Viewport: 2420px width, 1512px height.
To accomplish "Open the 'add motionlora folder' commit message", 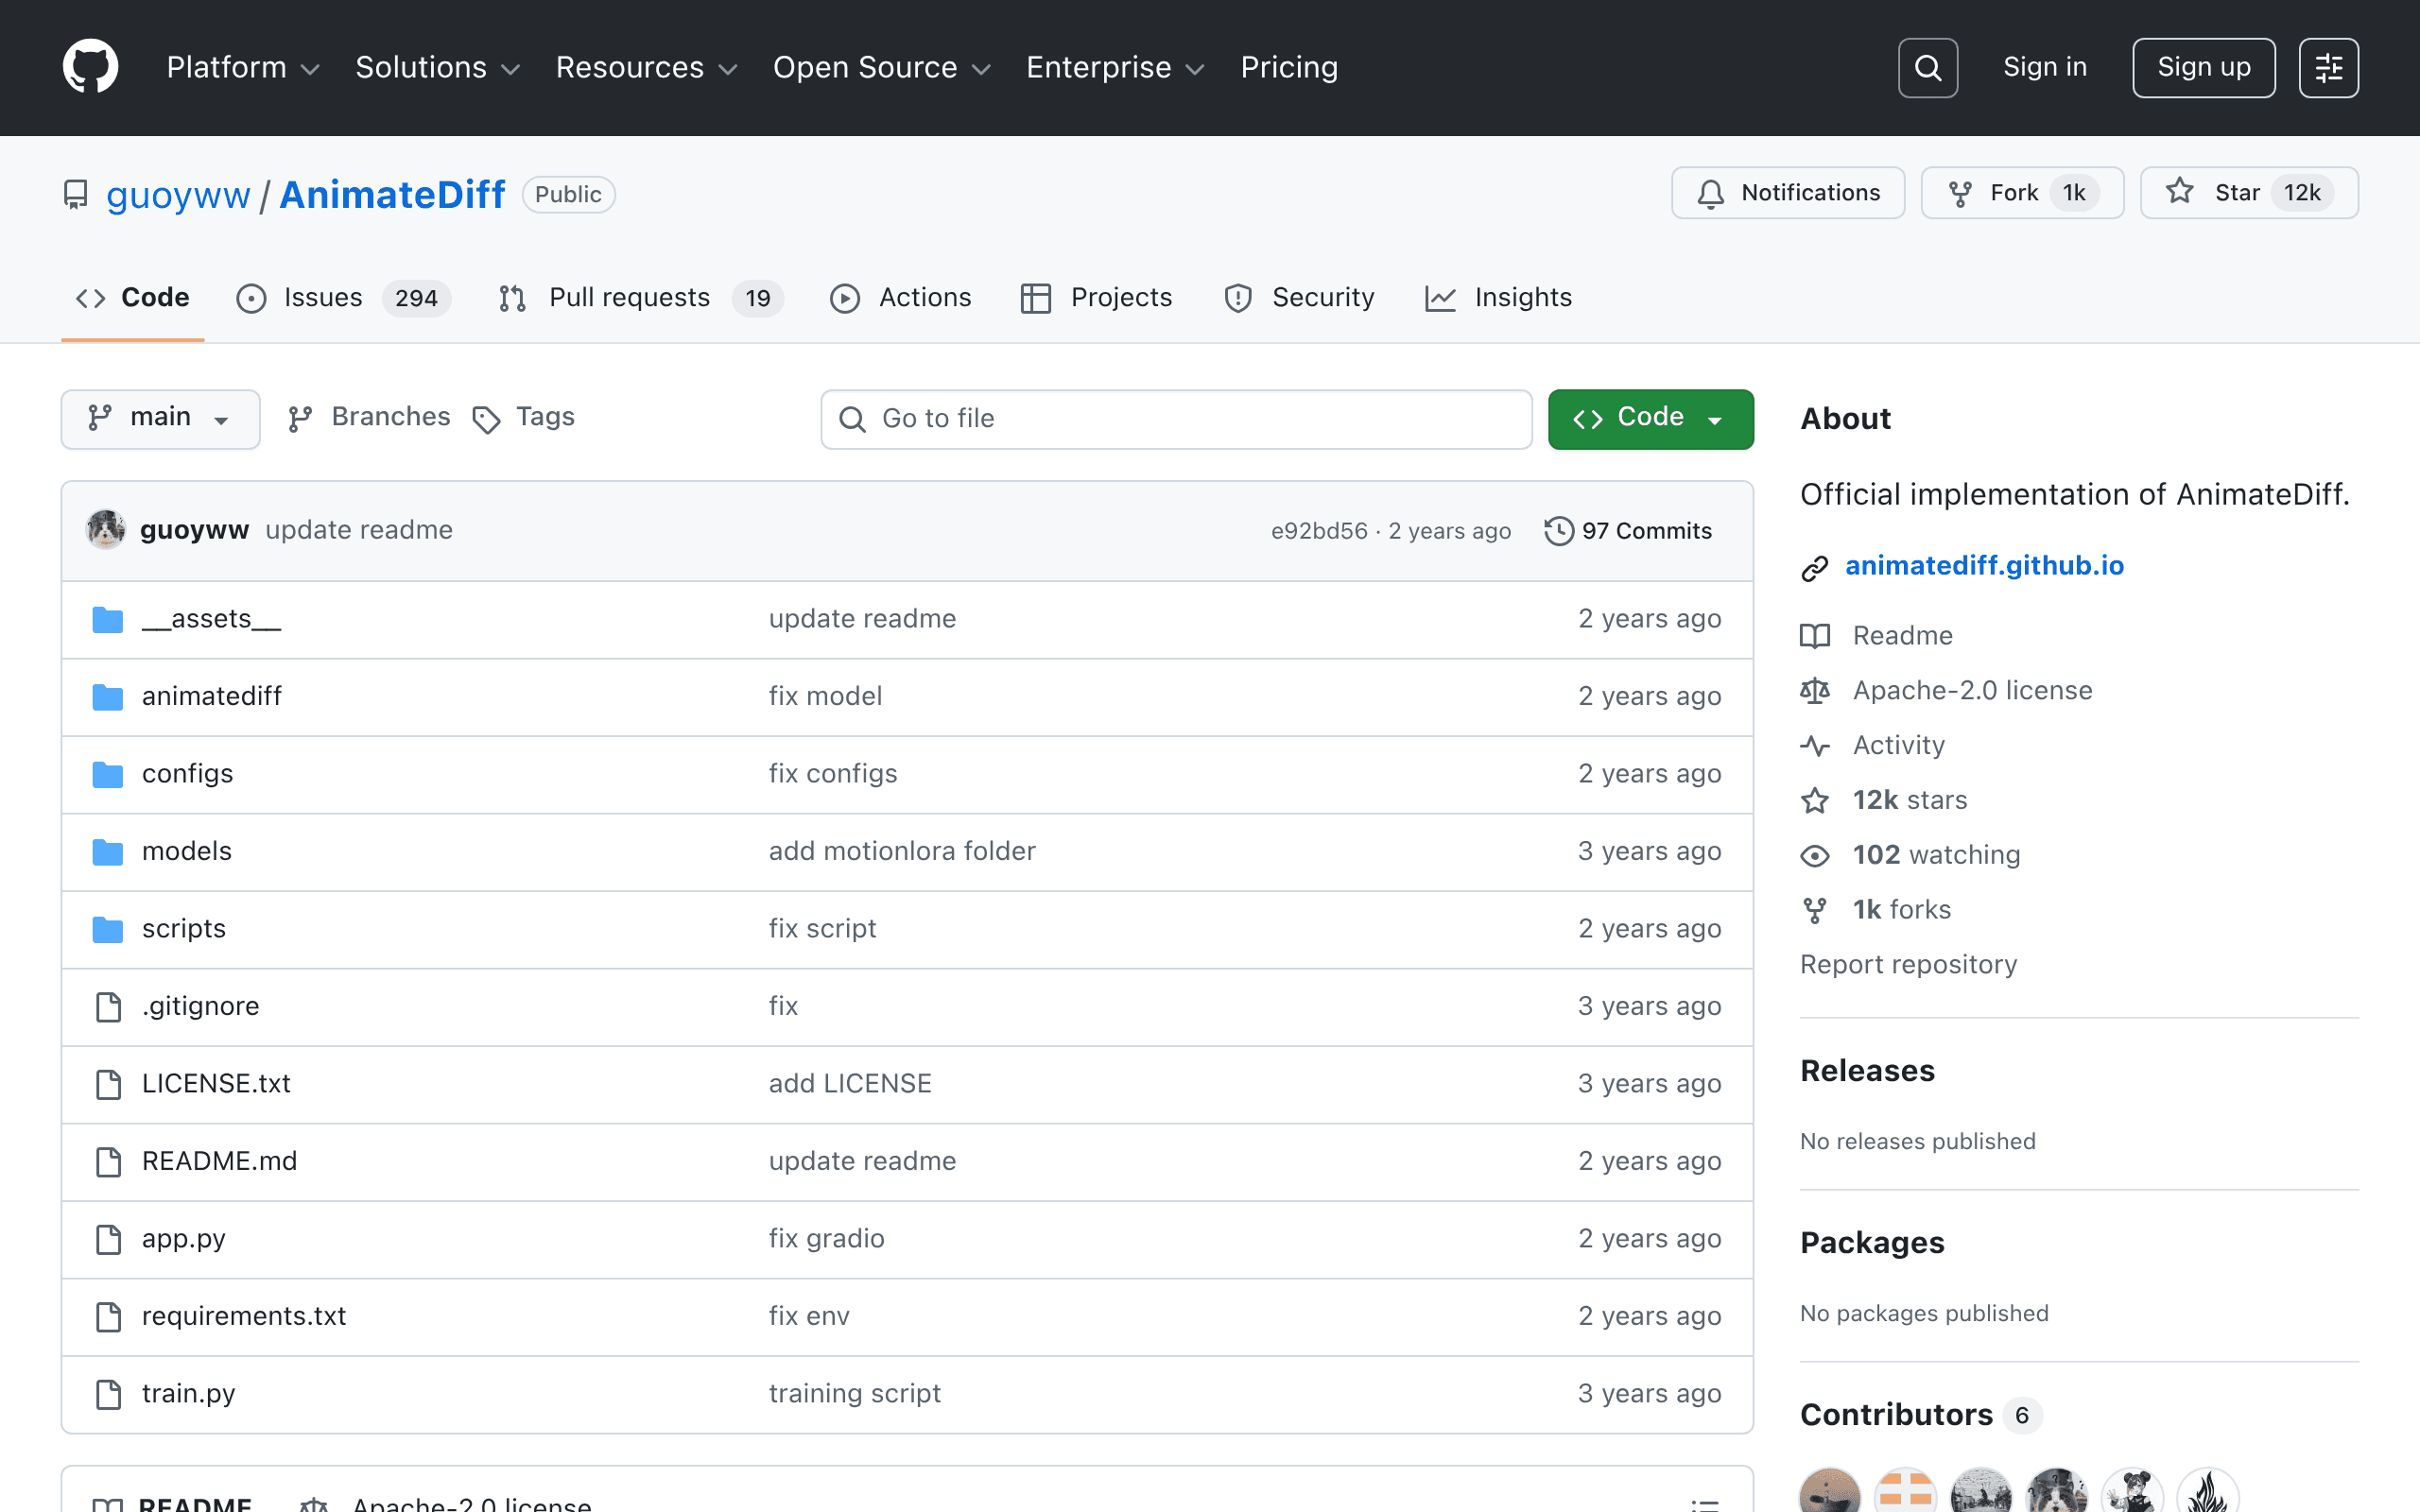I will [x=902, y=851].
